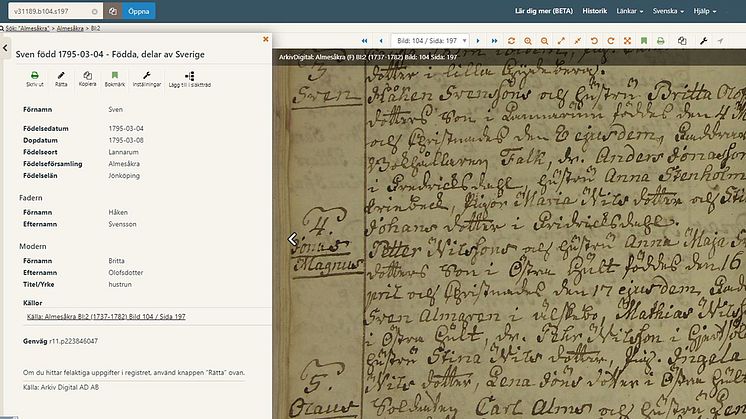Viewport: 746px width, 419px height.
Task: Close the record details panel
Action: pyautogui.click(x=266, y=39)
